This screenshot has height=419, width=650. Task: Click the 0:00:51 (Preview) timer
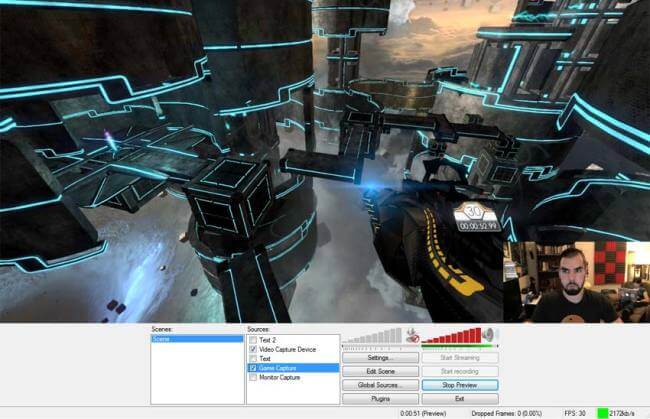[x=423, y=413]
